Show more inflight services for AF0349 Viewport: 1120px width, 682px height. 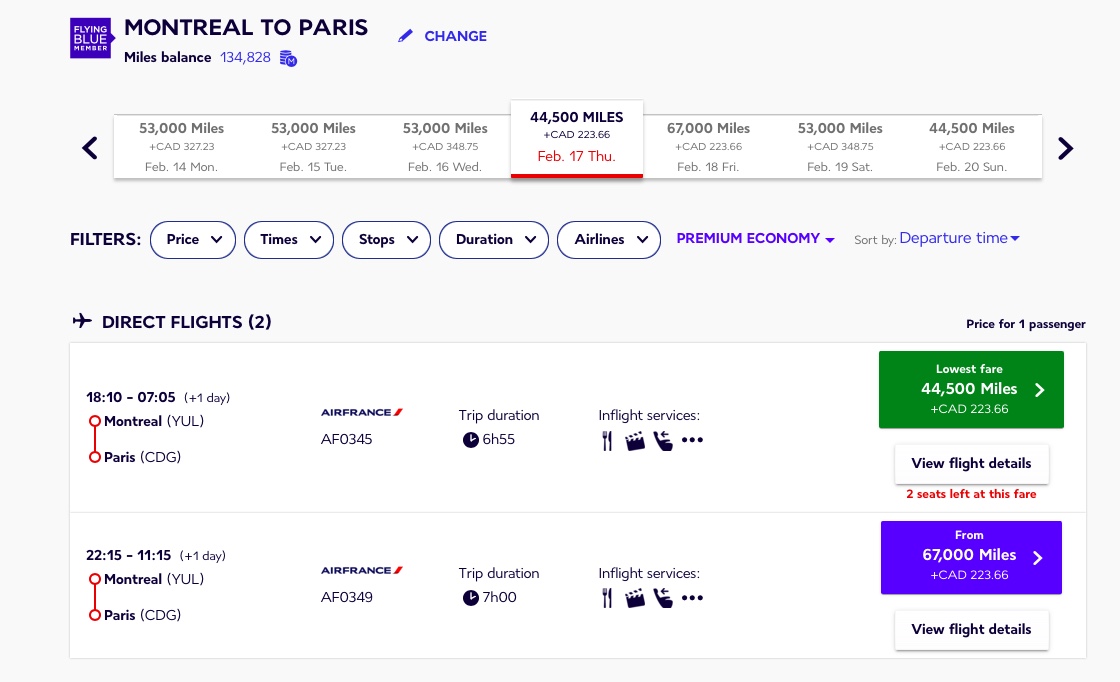[x=692, y=598]
